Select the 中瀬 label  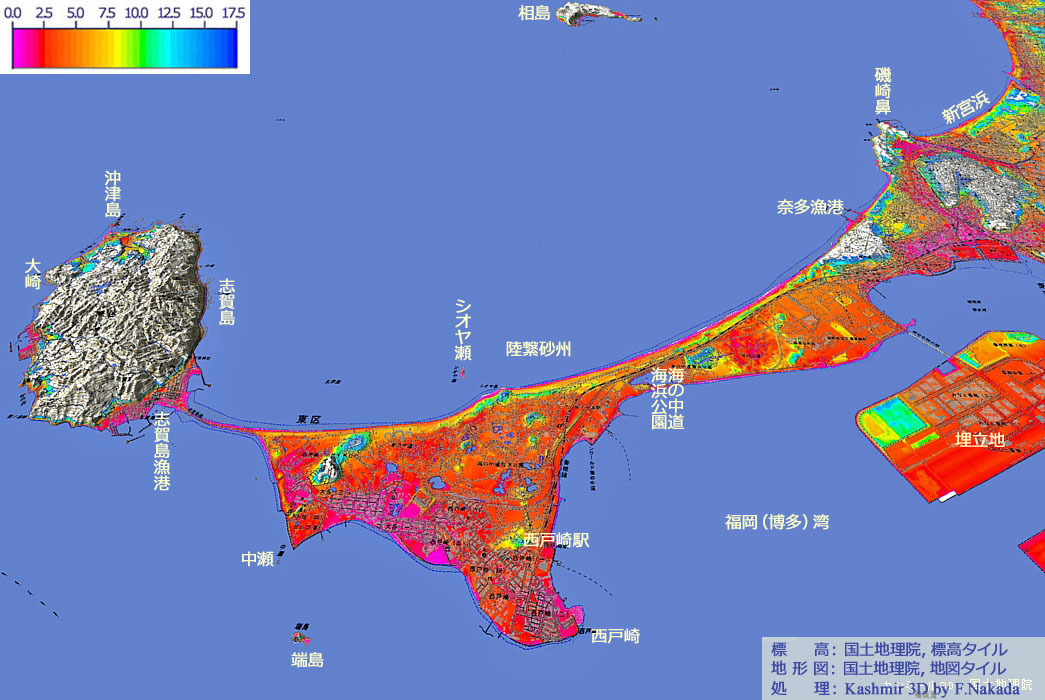point(258,559)
